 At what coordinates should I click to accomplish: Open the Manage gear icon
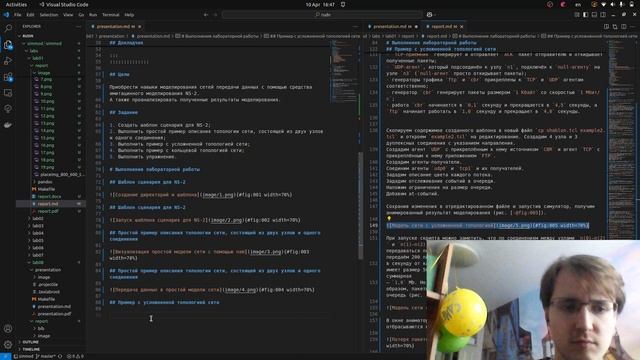8,344
